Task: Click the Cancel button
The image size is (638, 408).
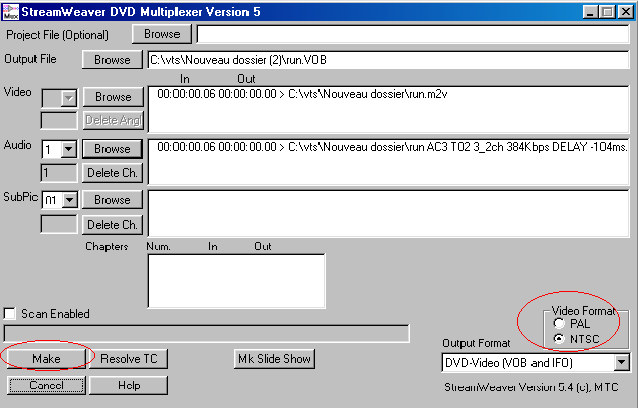Action: click(46, 385)
